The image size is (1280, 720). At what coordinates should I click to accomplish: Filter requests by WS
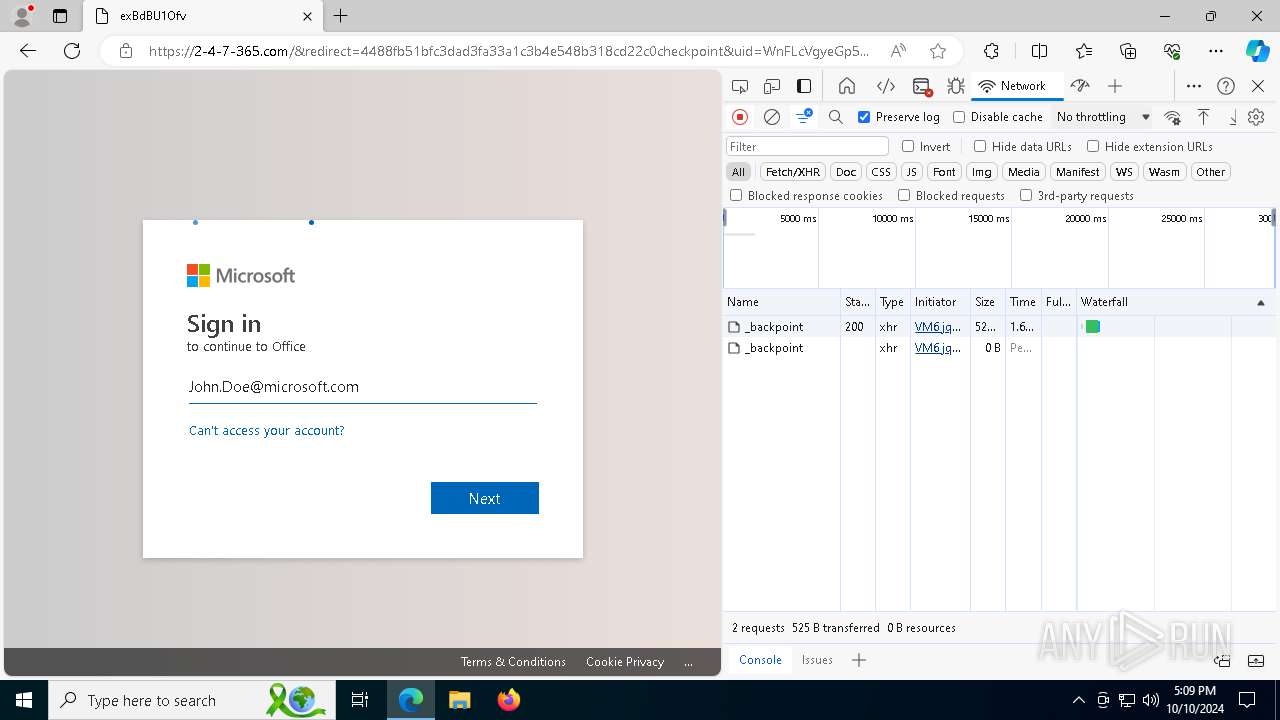click(x=1124, y=172)
